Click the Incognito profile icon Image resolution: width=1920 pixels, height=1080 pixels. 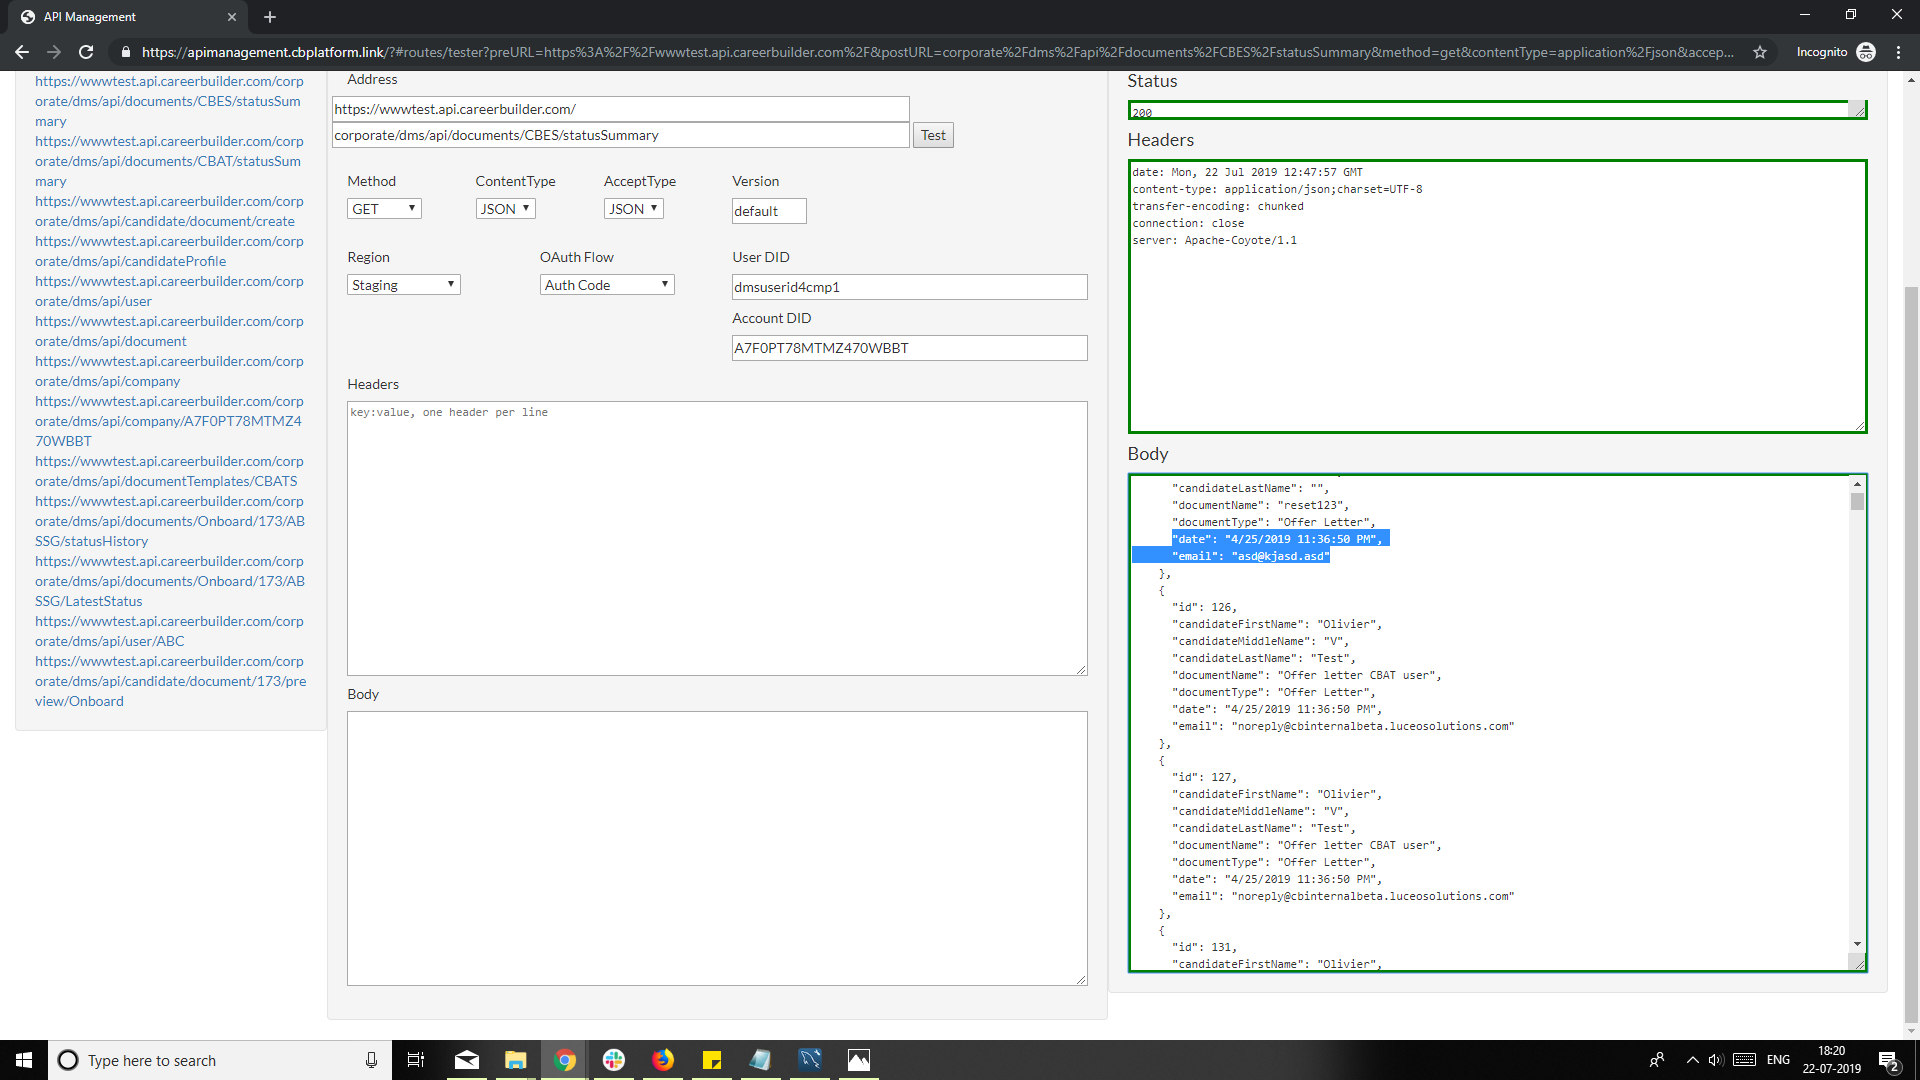coord(1867,52)
